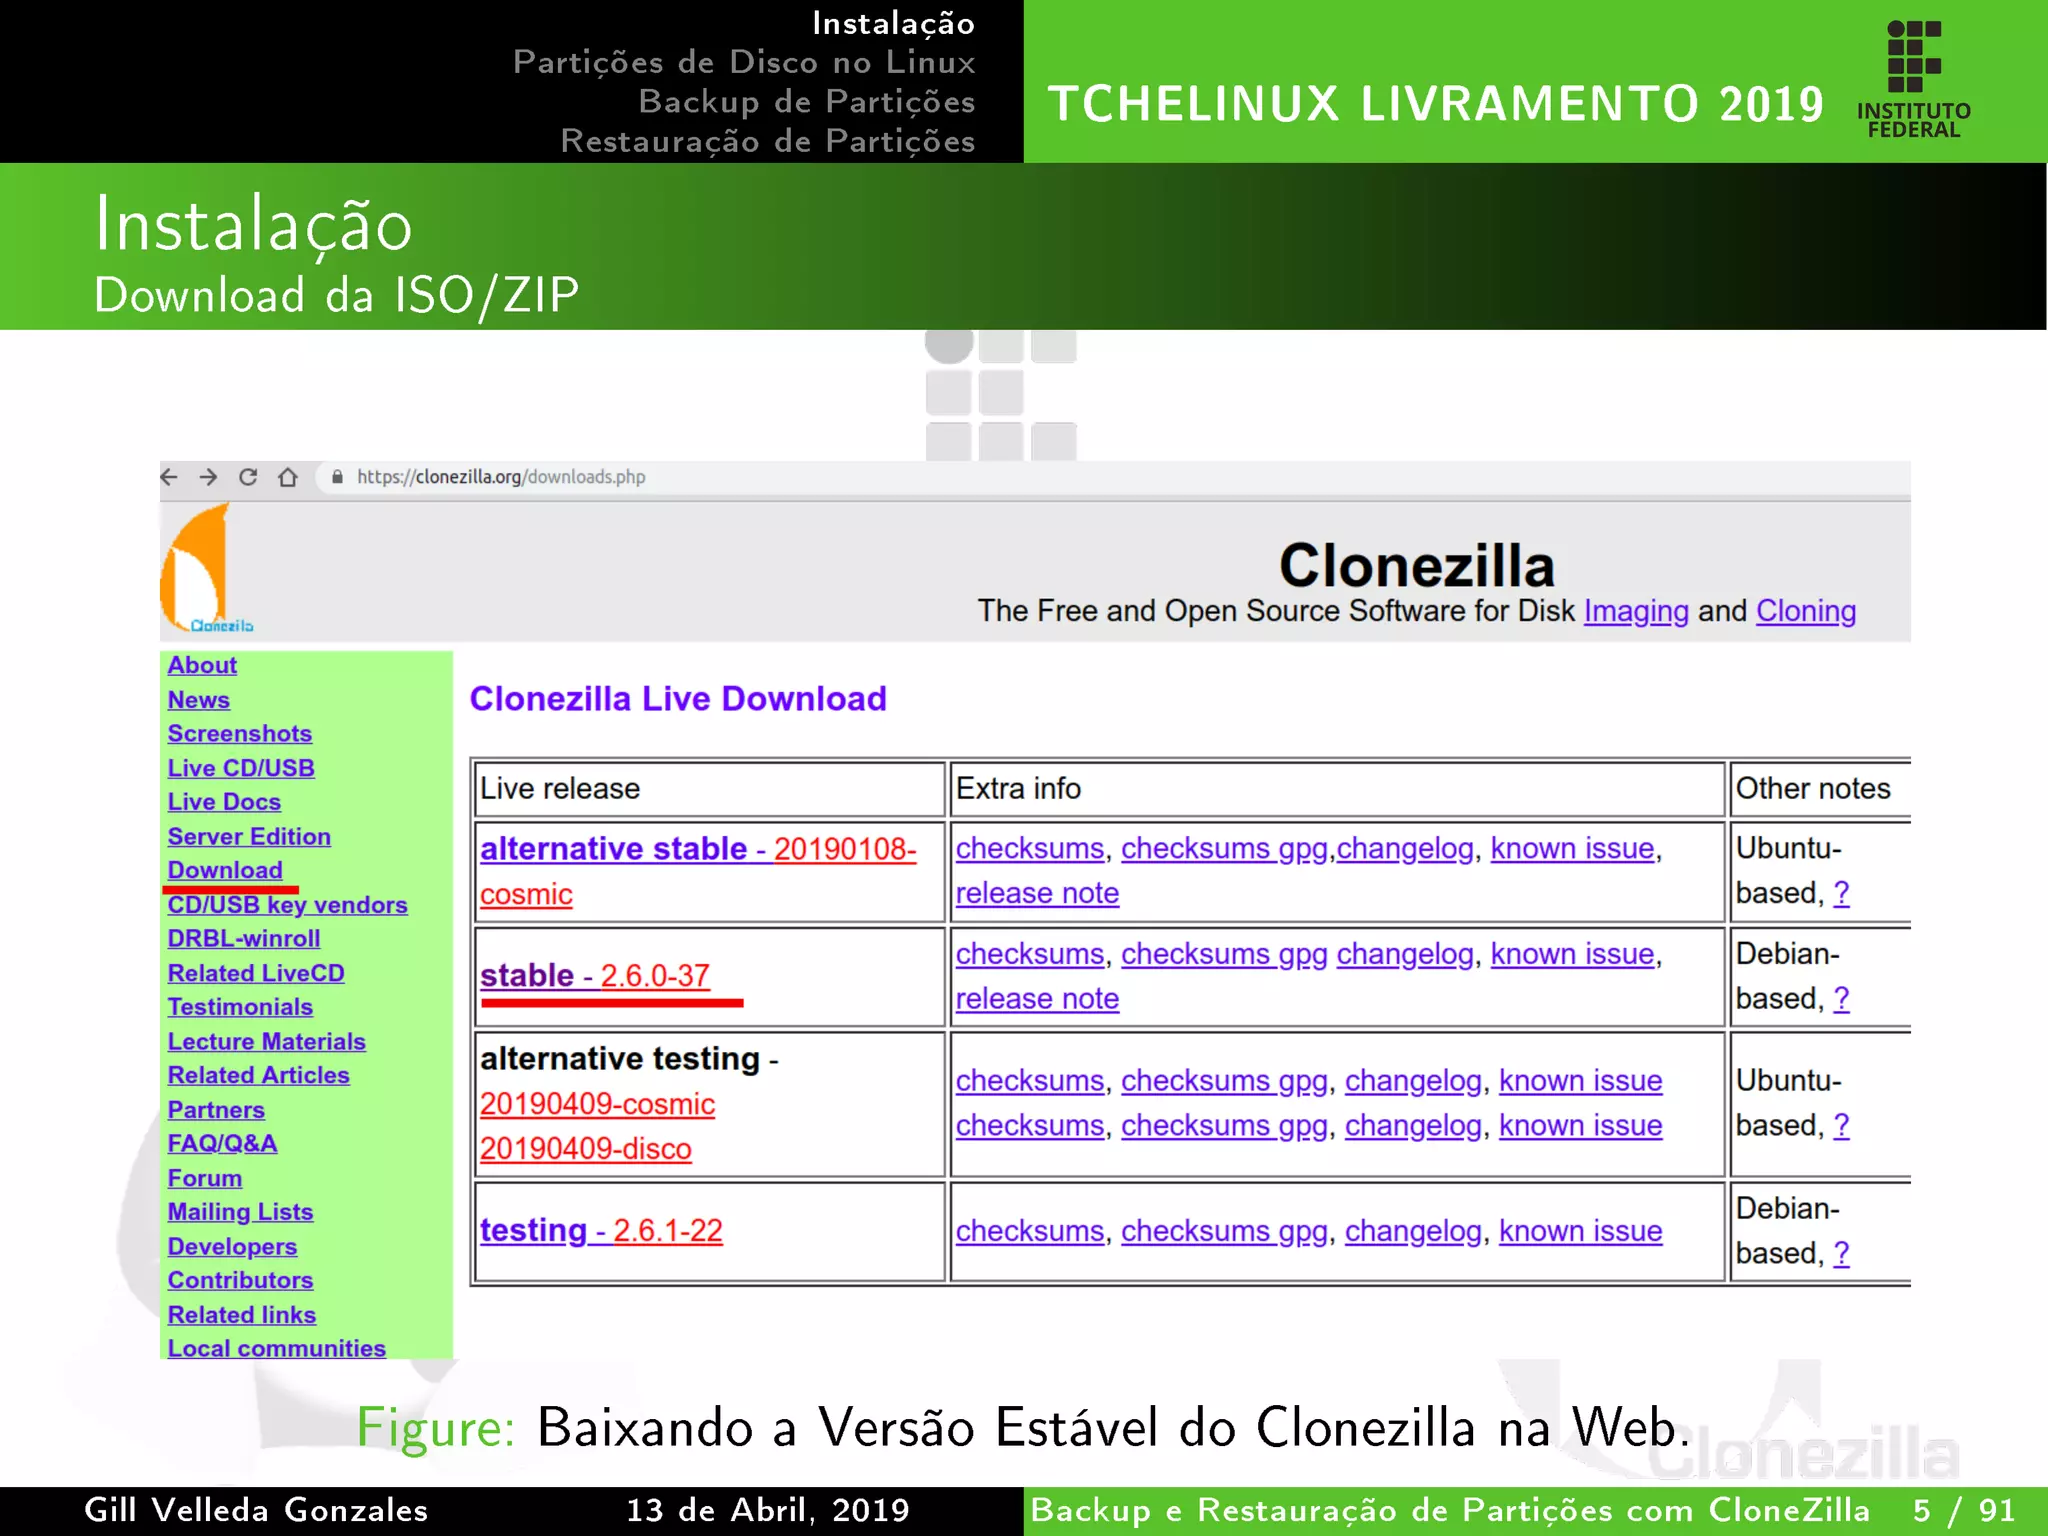
Task: Download alternative testing 20190409-disco release
Action: 585,1149
